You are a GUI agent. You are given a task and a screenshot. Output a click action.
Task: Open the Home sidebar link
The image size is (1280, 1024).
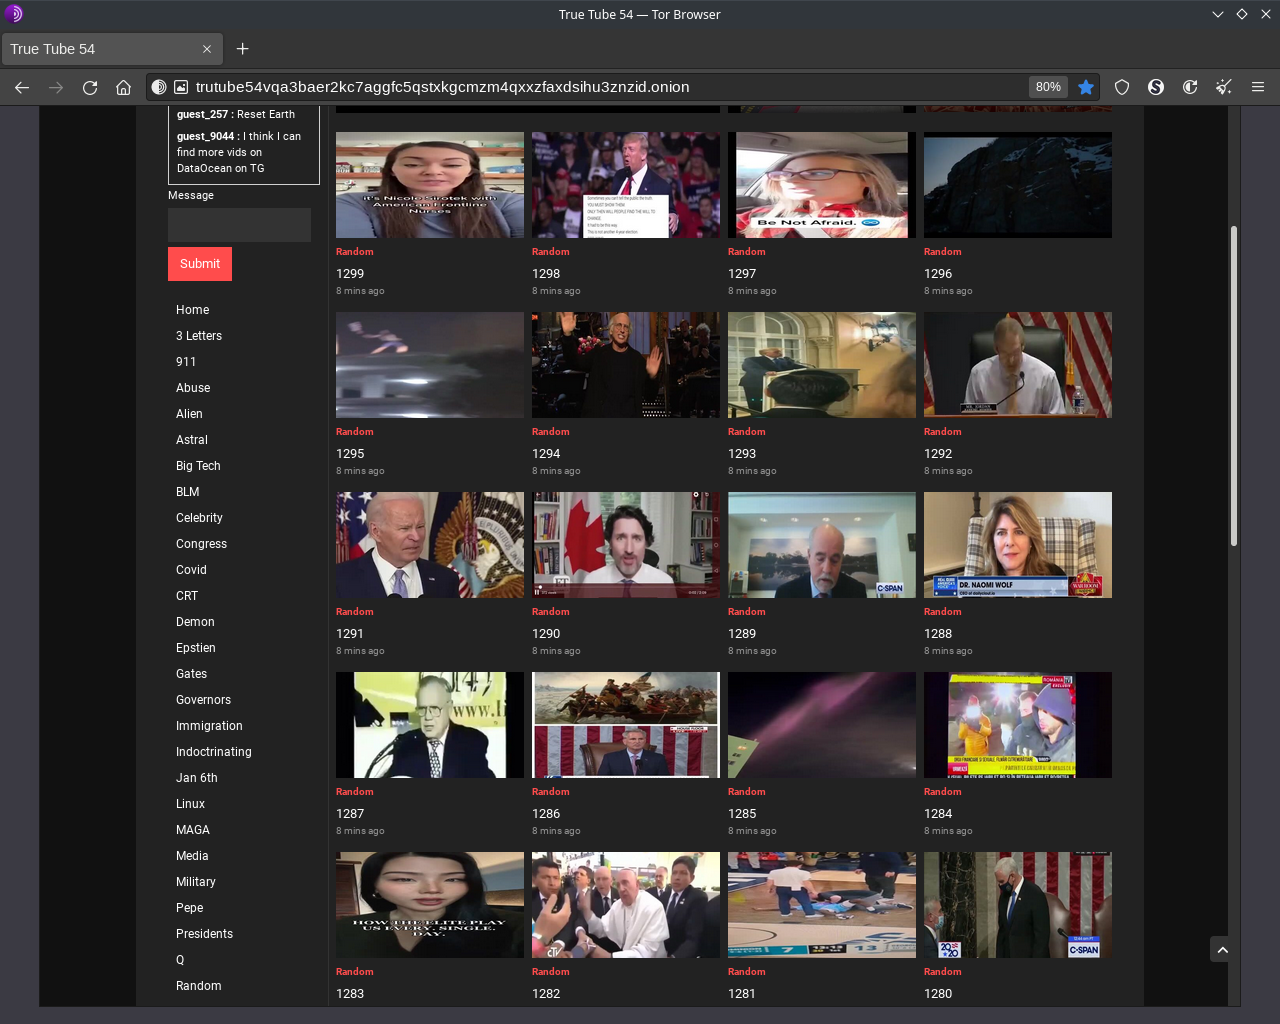click(193, 310)
